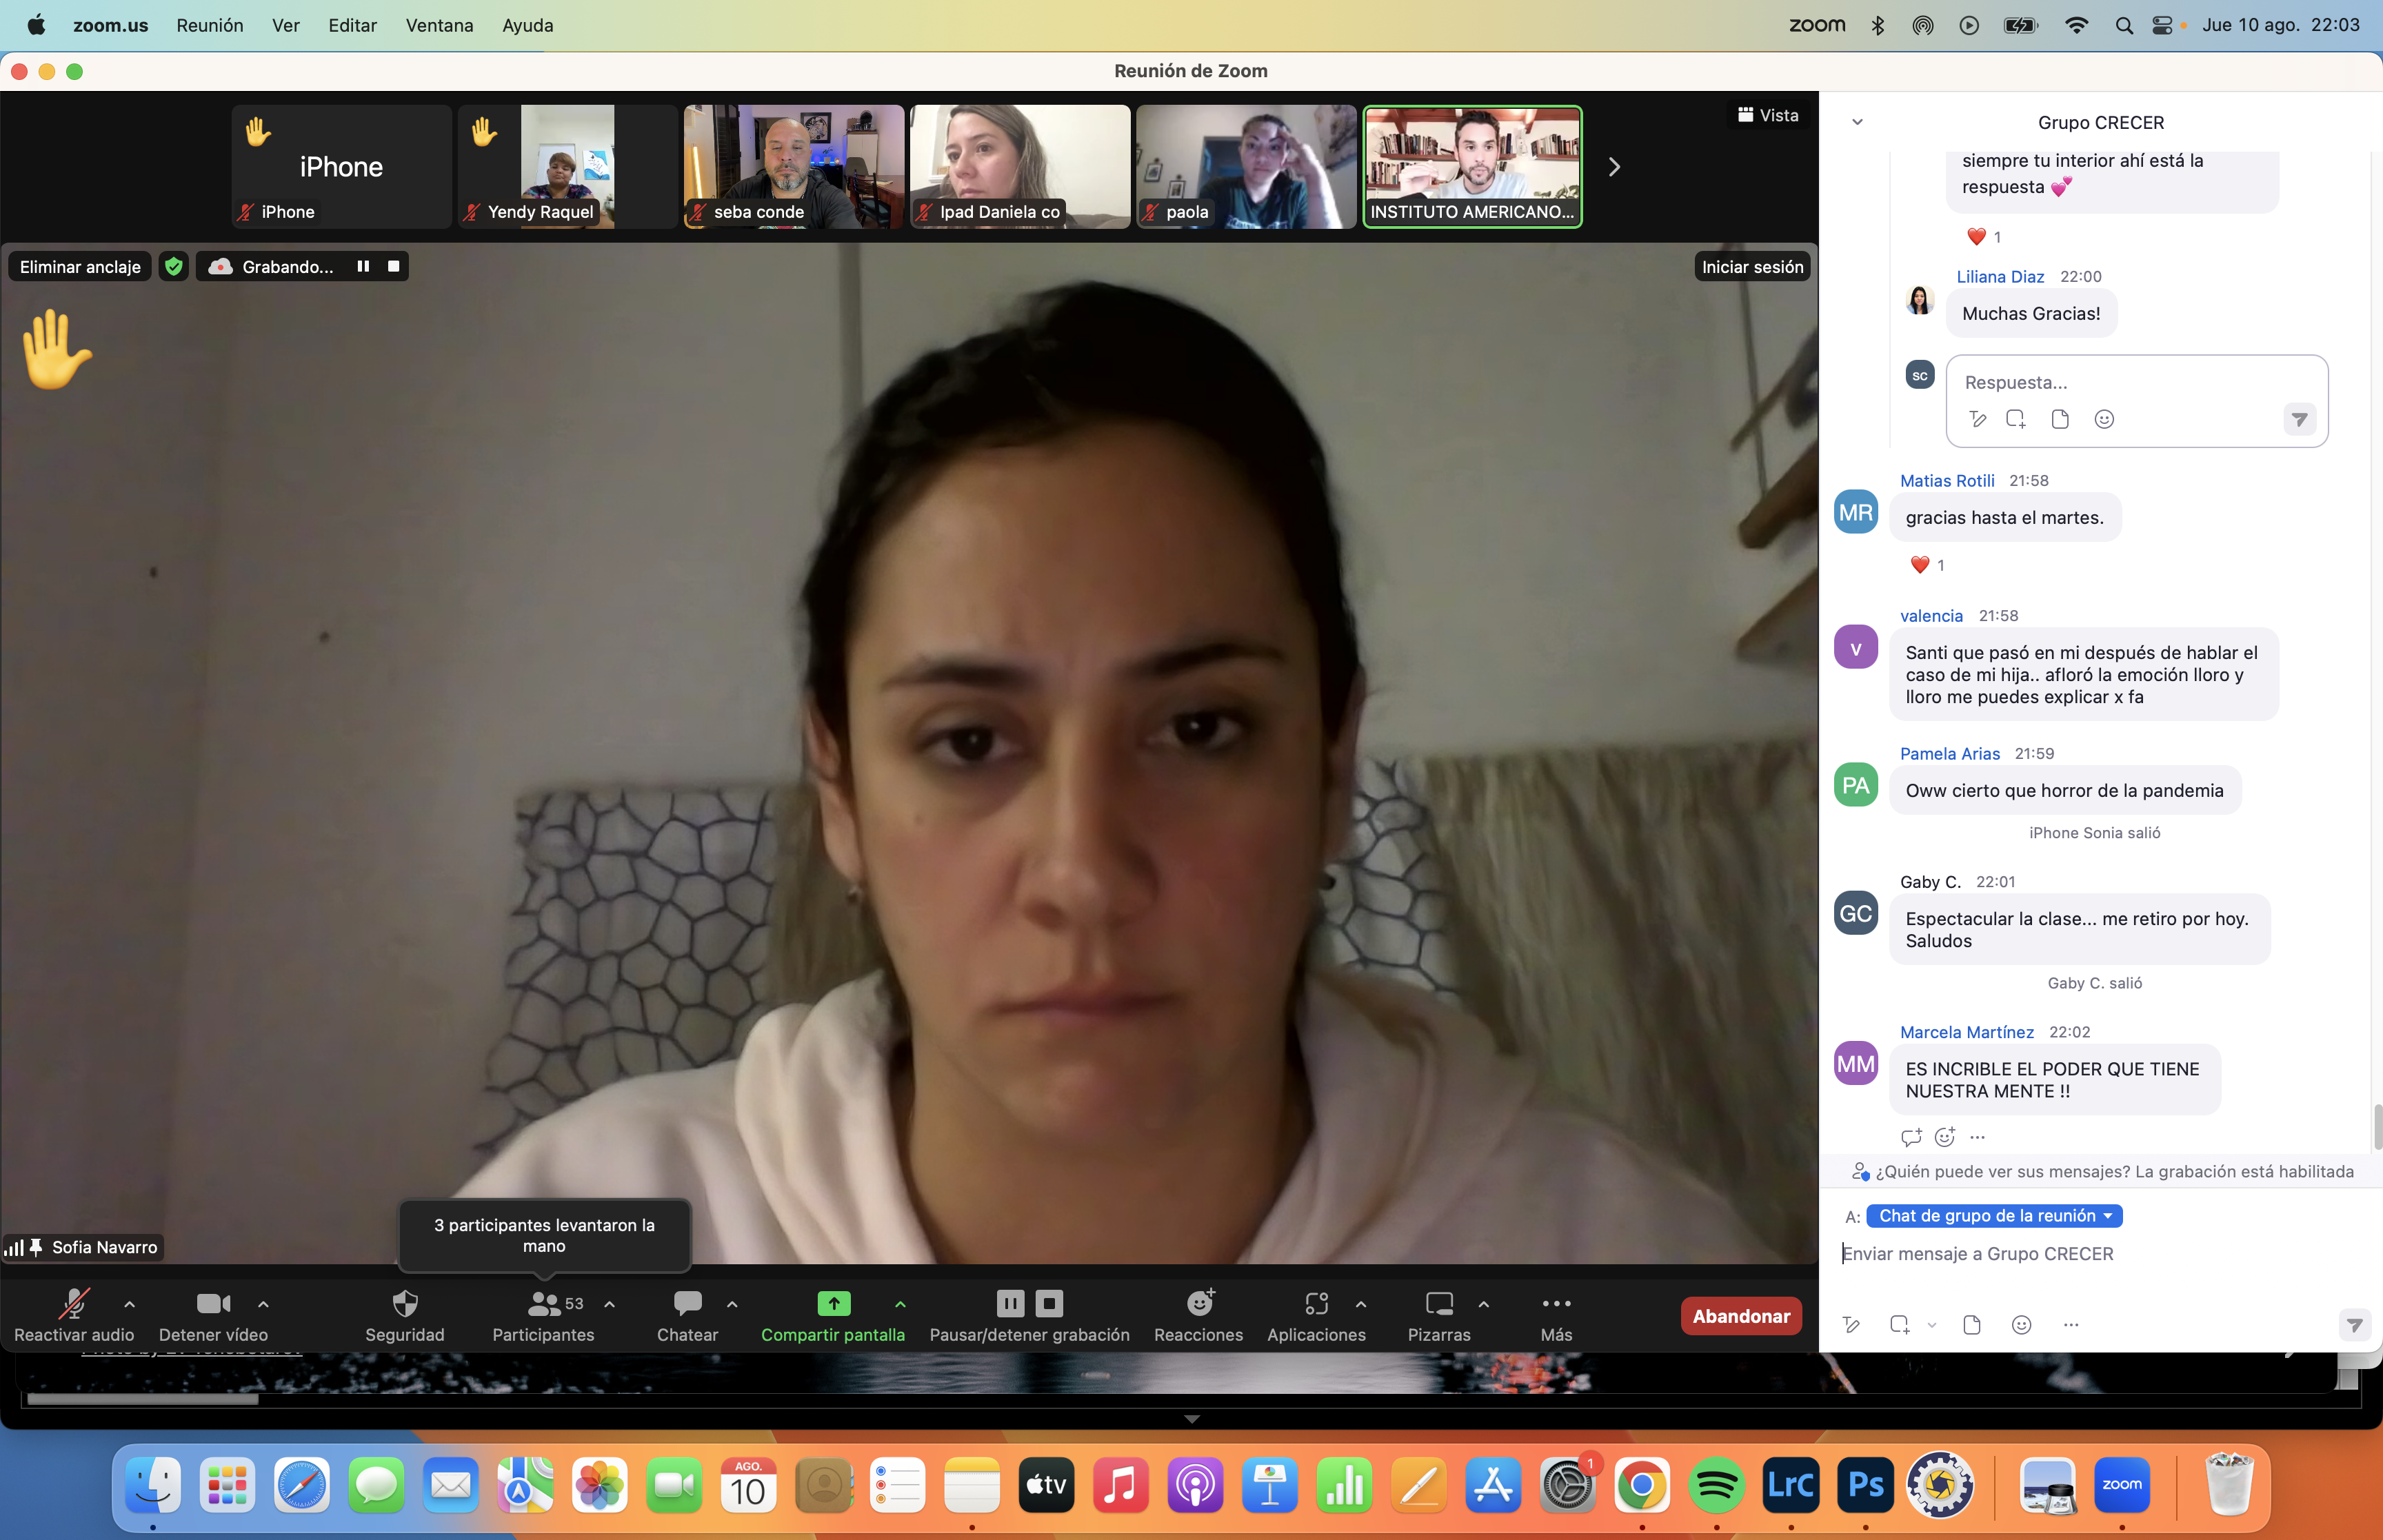The height and width of the screenshot is (1540, 2383).
Task: Click Eliminar anclaje button
Action: [x=80, y=266]
